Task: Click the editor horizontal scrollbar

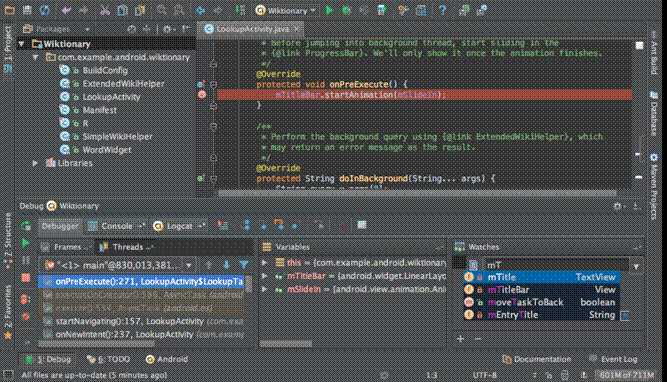Action: pos(417,193)
